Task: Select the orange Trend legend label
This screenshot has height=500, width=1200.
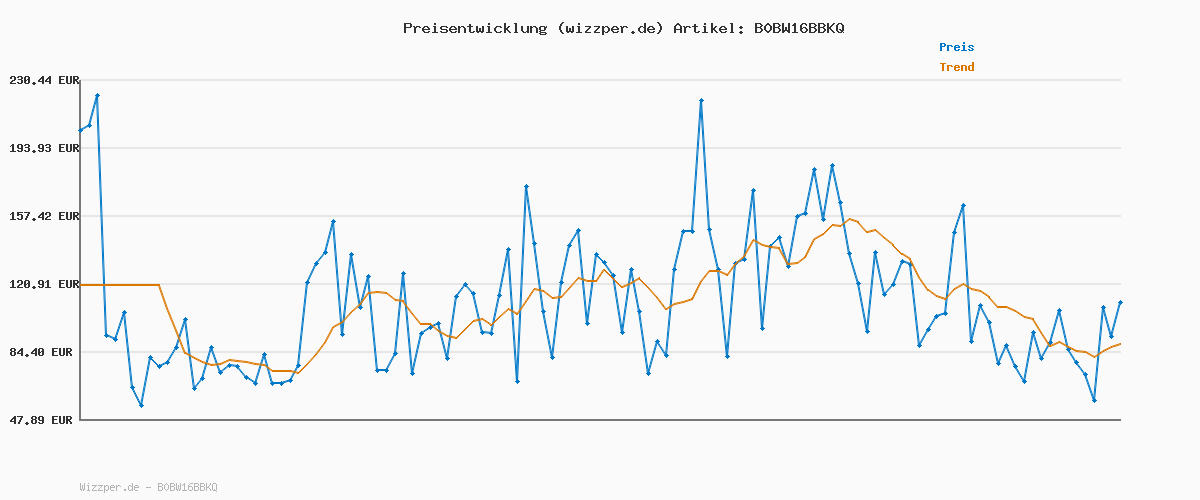Action: coord(956,67)
